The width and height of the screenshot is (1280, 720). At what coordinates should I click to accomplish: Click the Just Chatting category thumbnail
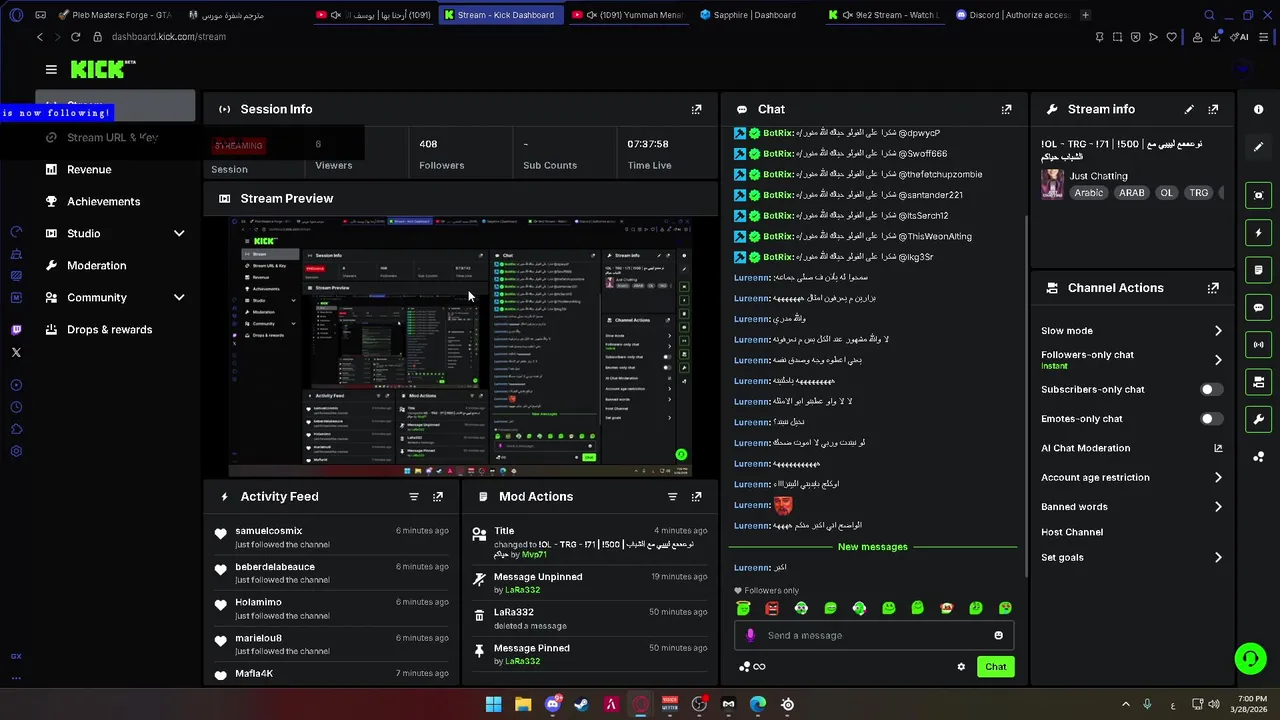1052,184
